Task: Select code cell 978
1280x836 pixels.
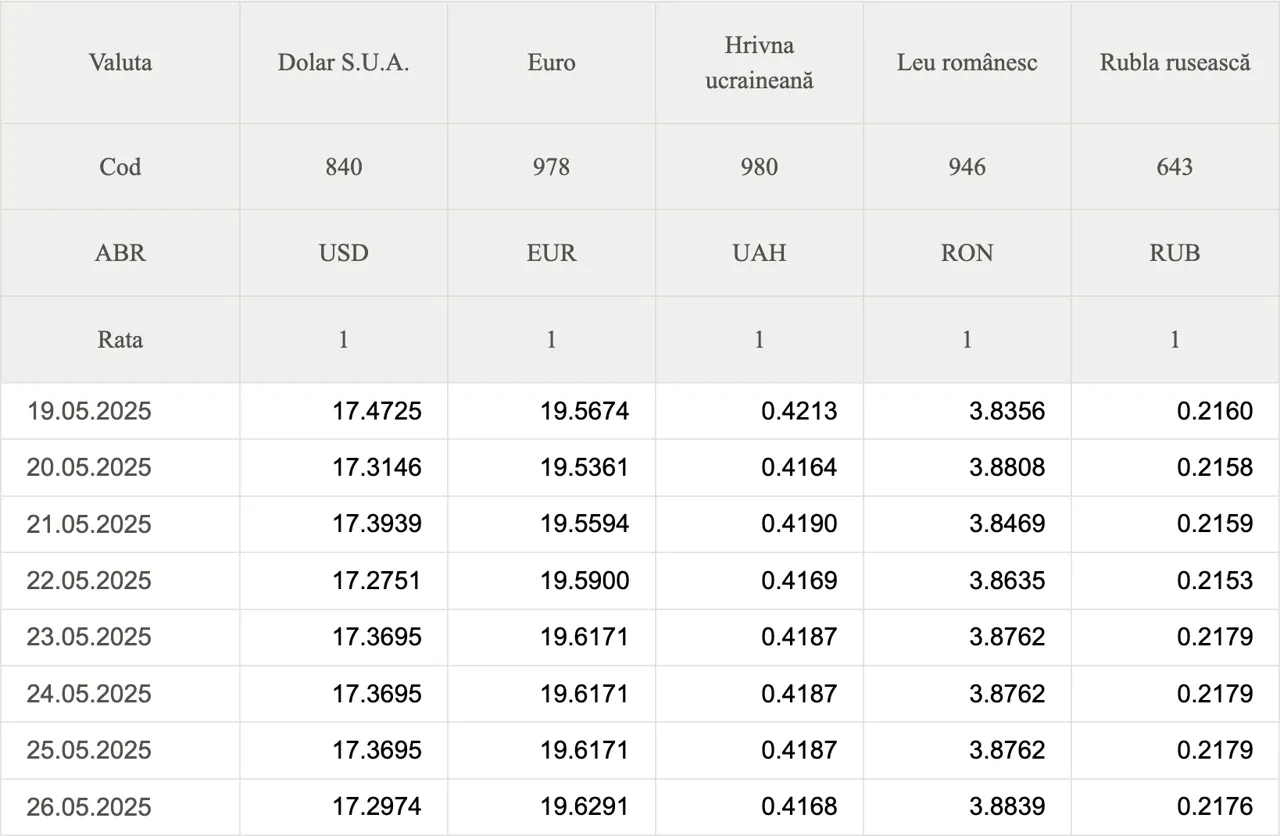Action: click(551, 167)
